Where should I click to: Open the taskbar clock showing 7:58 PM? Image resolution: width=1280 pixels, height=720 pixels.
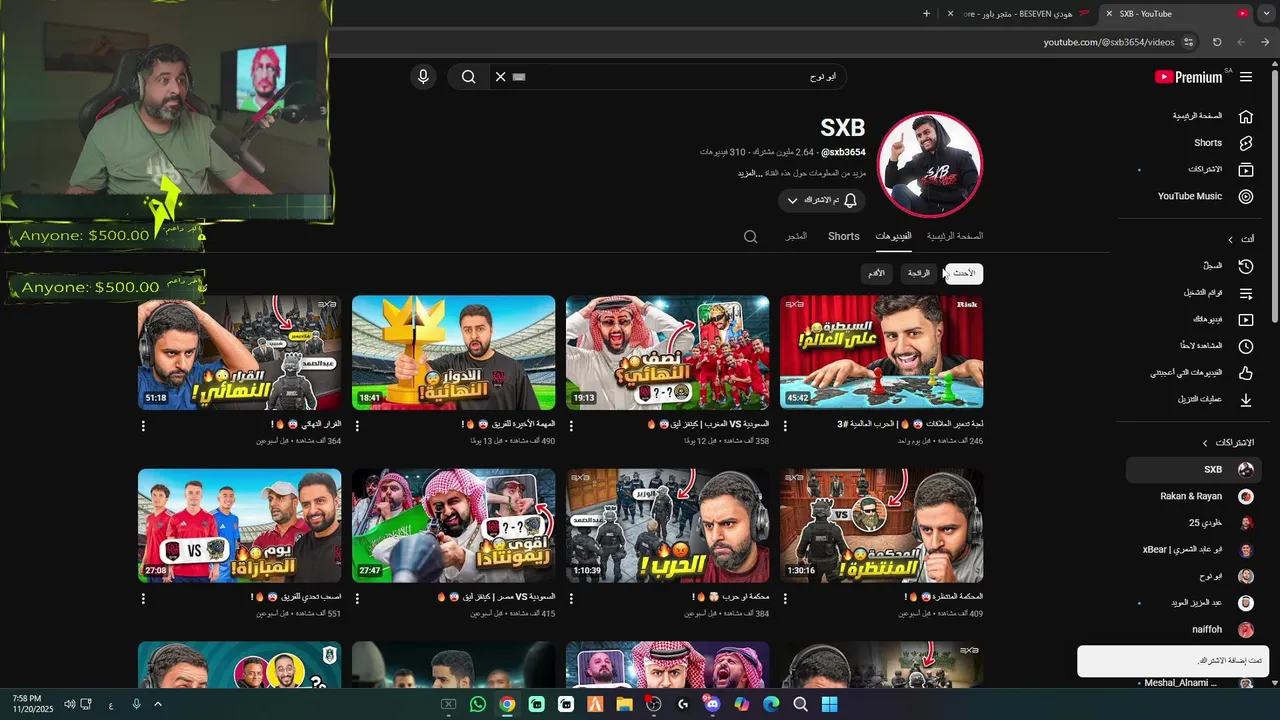(x=27, y=705)
